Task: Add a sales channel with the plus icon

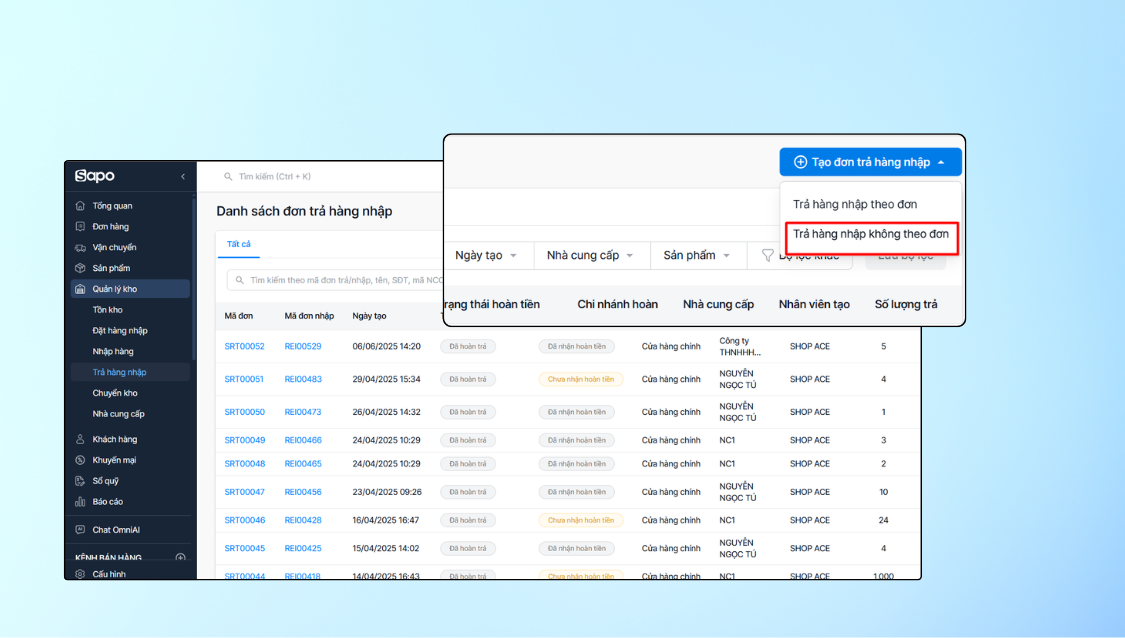Action: (x=181, y=558)
